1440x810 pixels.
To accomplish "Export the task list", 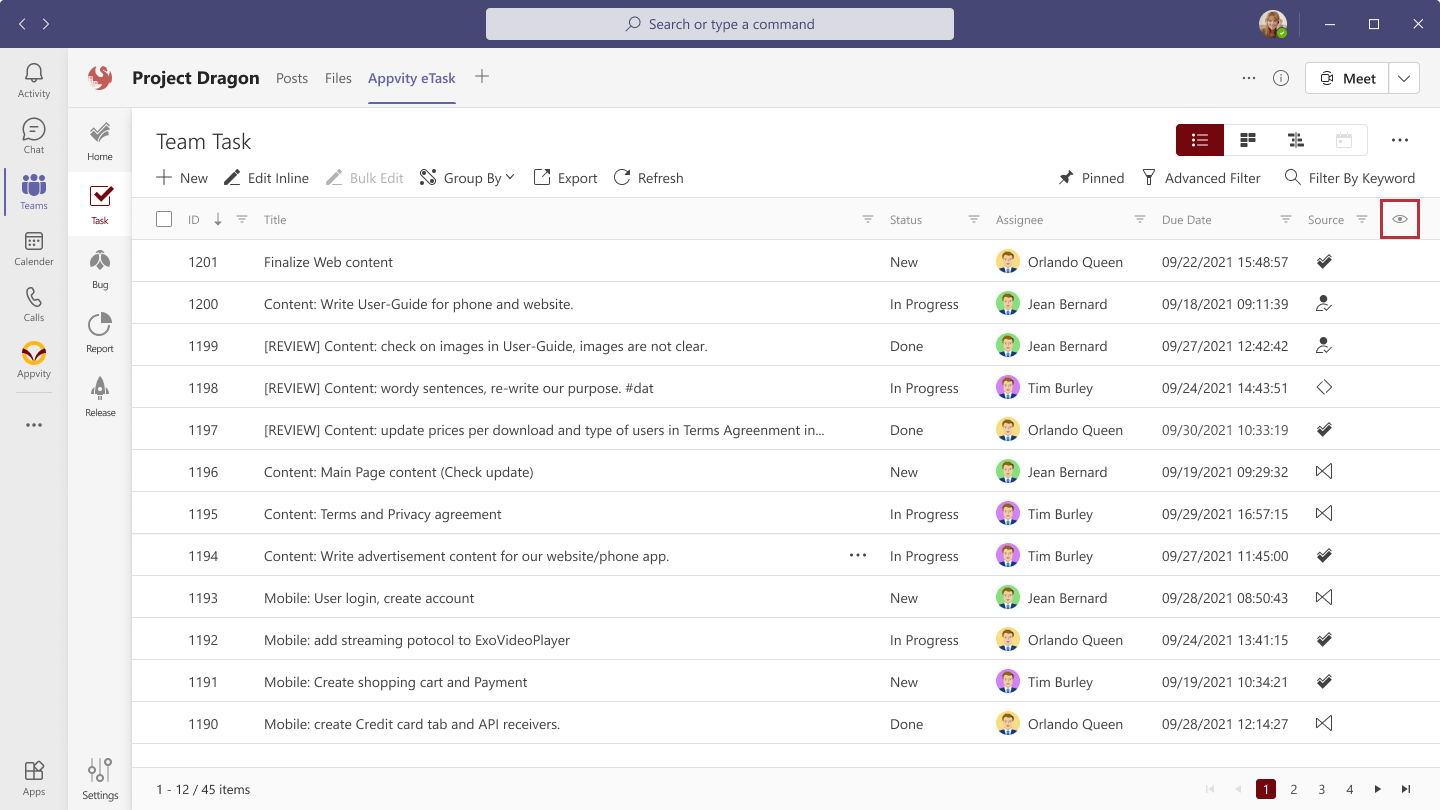I will [564, 177].
